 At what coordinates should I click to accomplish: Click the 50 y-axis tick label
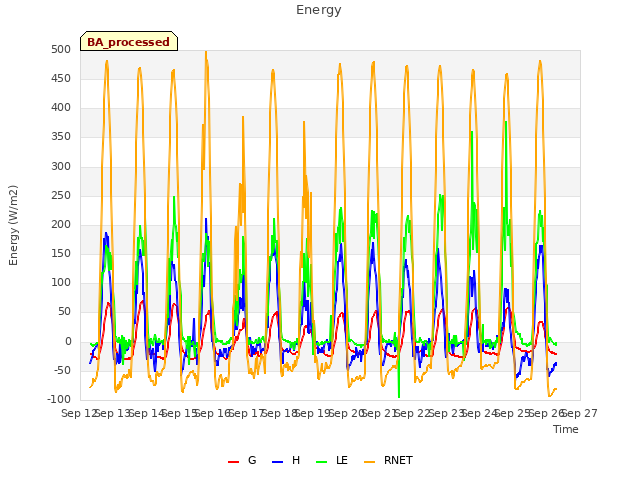coord(64,312)
